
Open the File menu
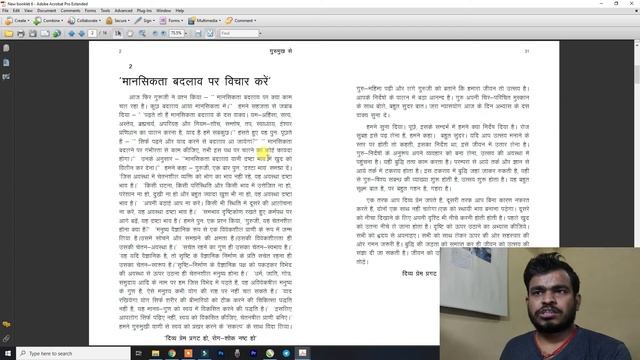click(x=5, y=11)
